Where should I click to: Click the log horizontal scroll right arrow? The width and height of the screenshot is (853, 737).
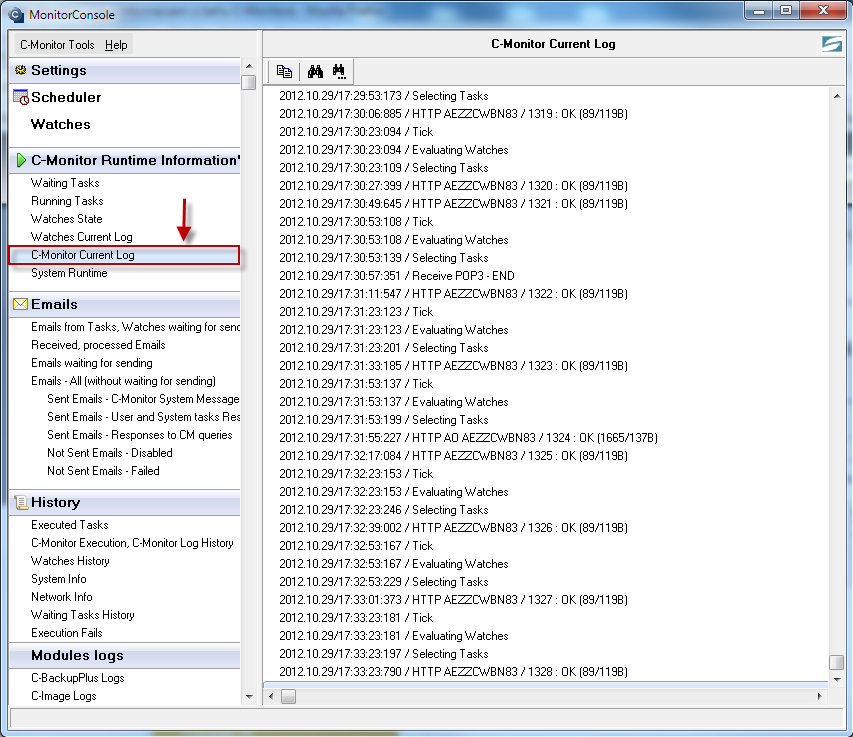(x=819, y=696)
